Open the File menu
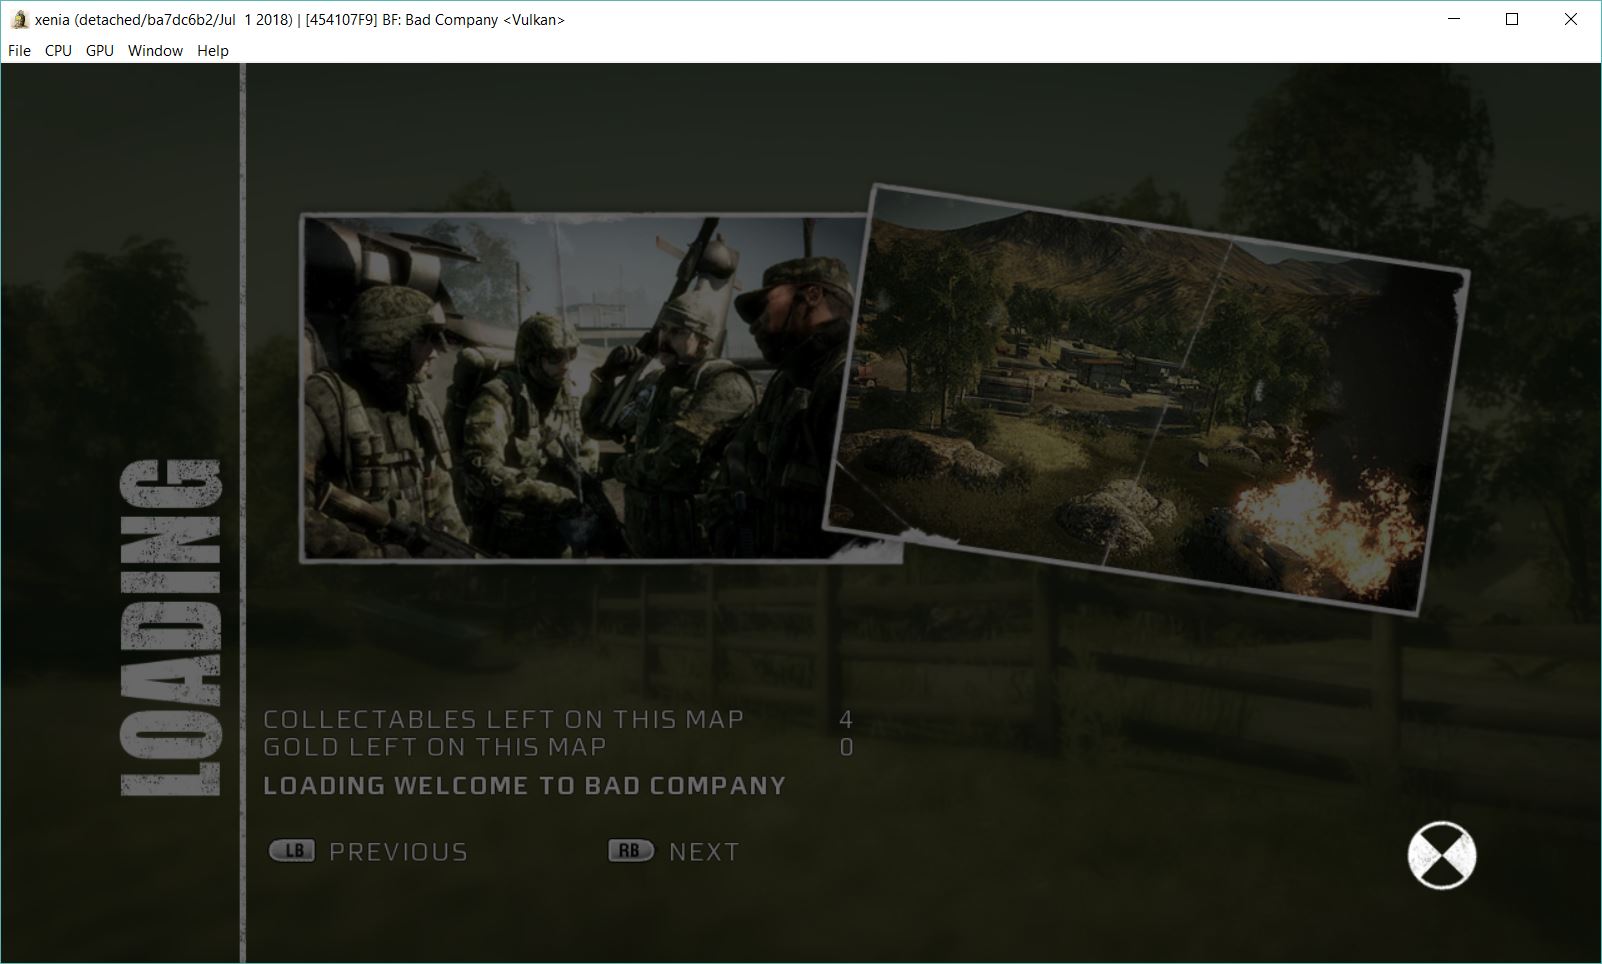 pyautogui.click(x=18, y=50)
